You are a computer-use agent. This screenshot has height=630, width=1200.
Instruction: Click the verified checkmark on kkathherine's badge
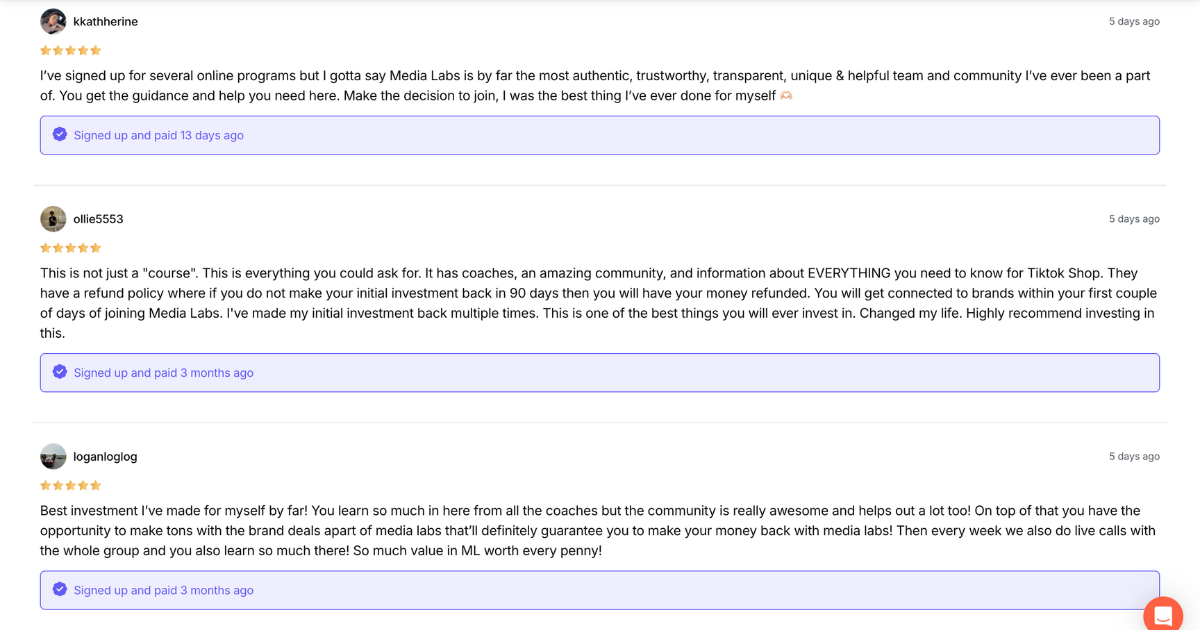[59, 134]
